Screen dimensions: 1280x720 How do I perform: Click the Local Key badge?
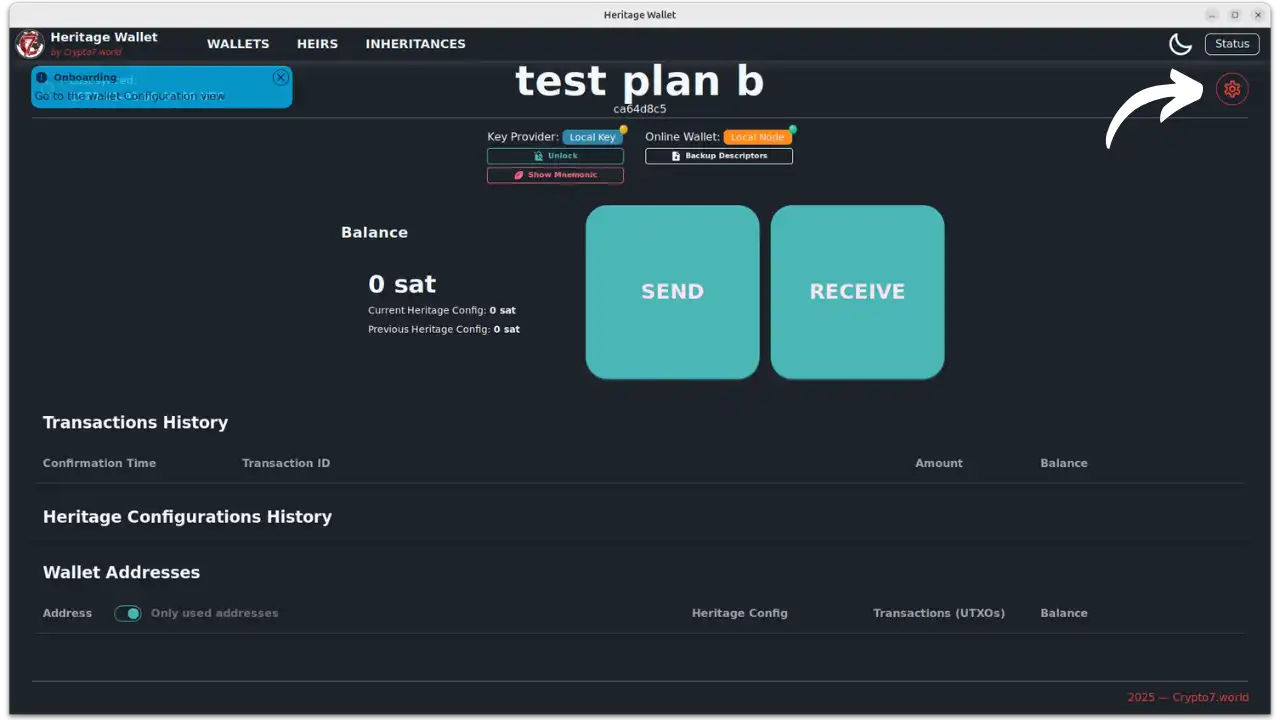[592, 137]
